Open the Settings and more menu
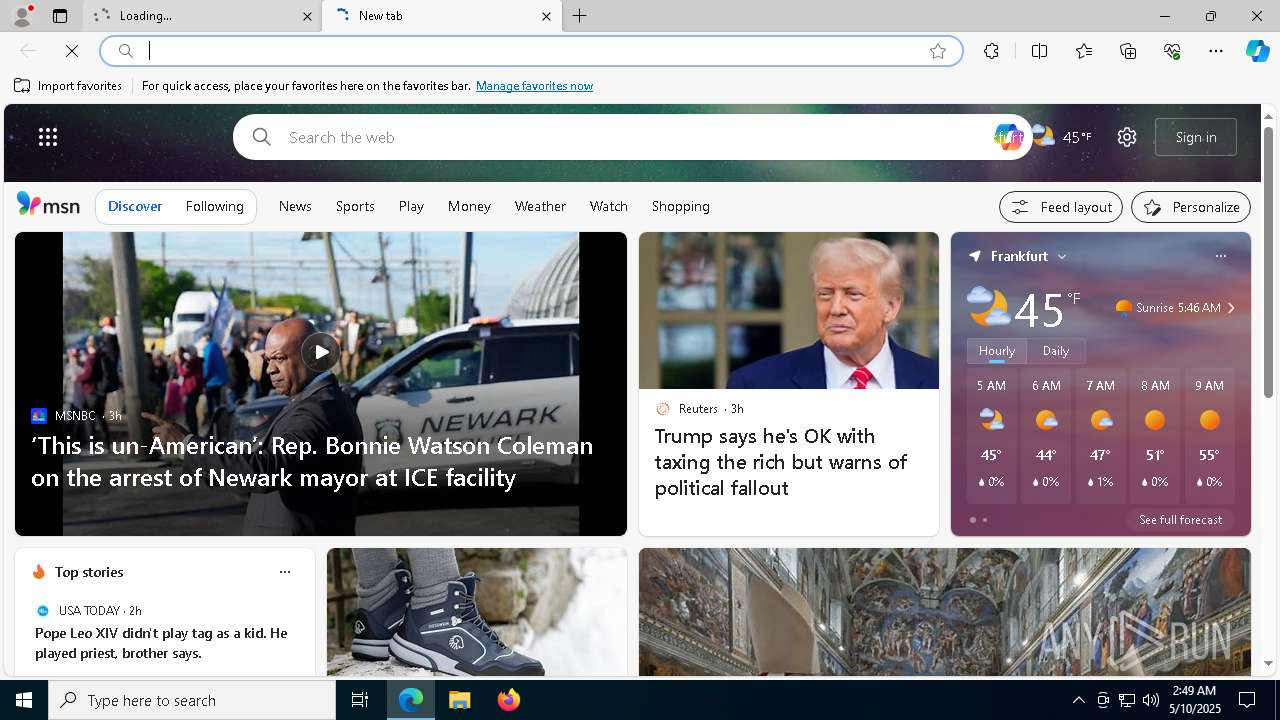Image resolution: width=1280 pixels, height=720 pixels. [x=1216, y=51]
